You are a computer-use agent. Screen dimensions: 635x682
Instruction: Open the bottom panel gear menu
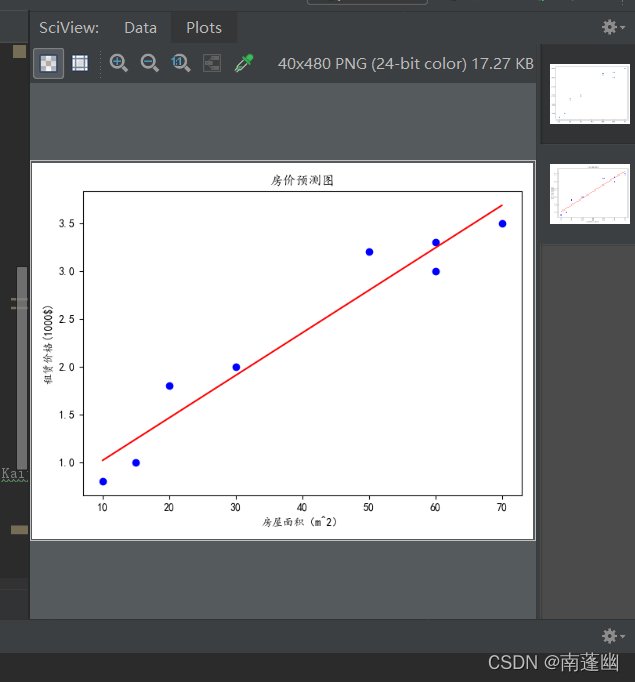tap(613, 636)
